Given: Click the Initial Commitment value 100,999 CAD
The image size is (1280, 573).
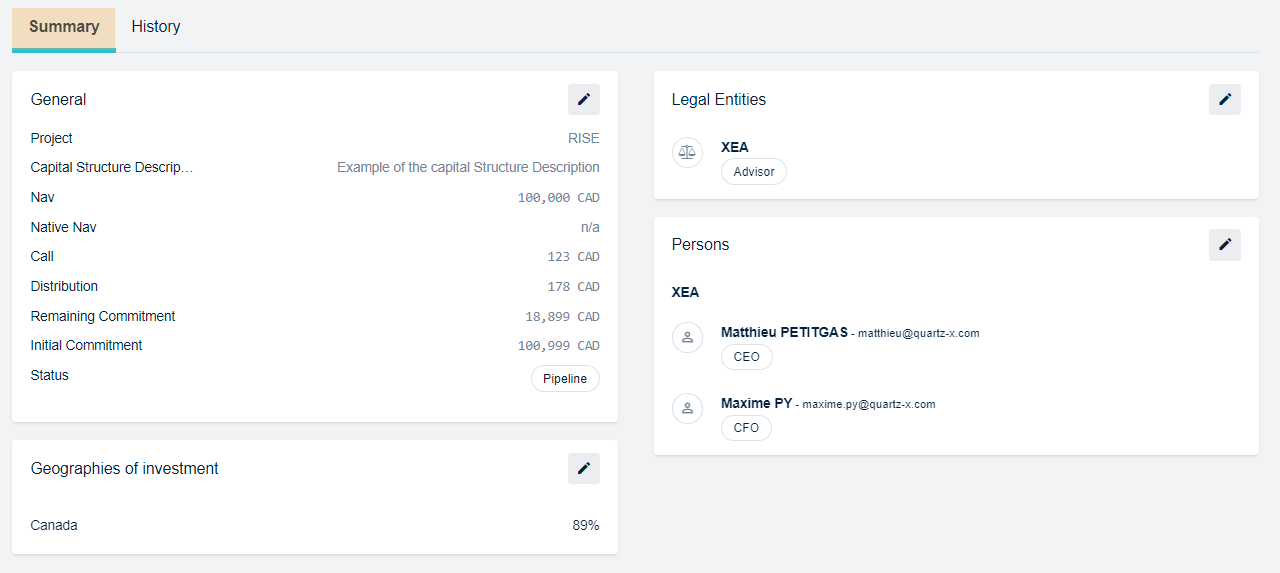Looking at the screenshot, I should [558, 346].
